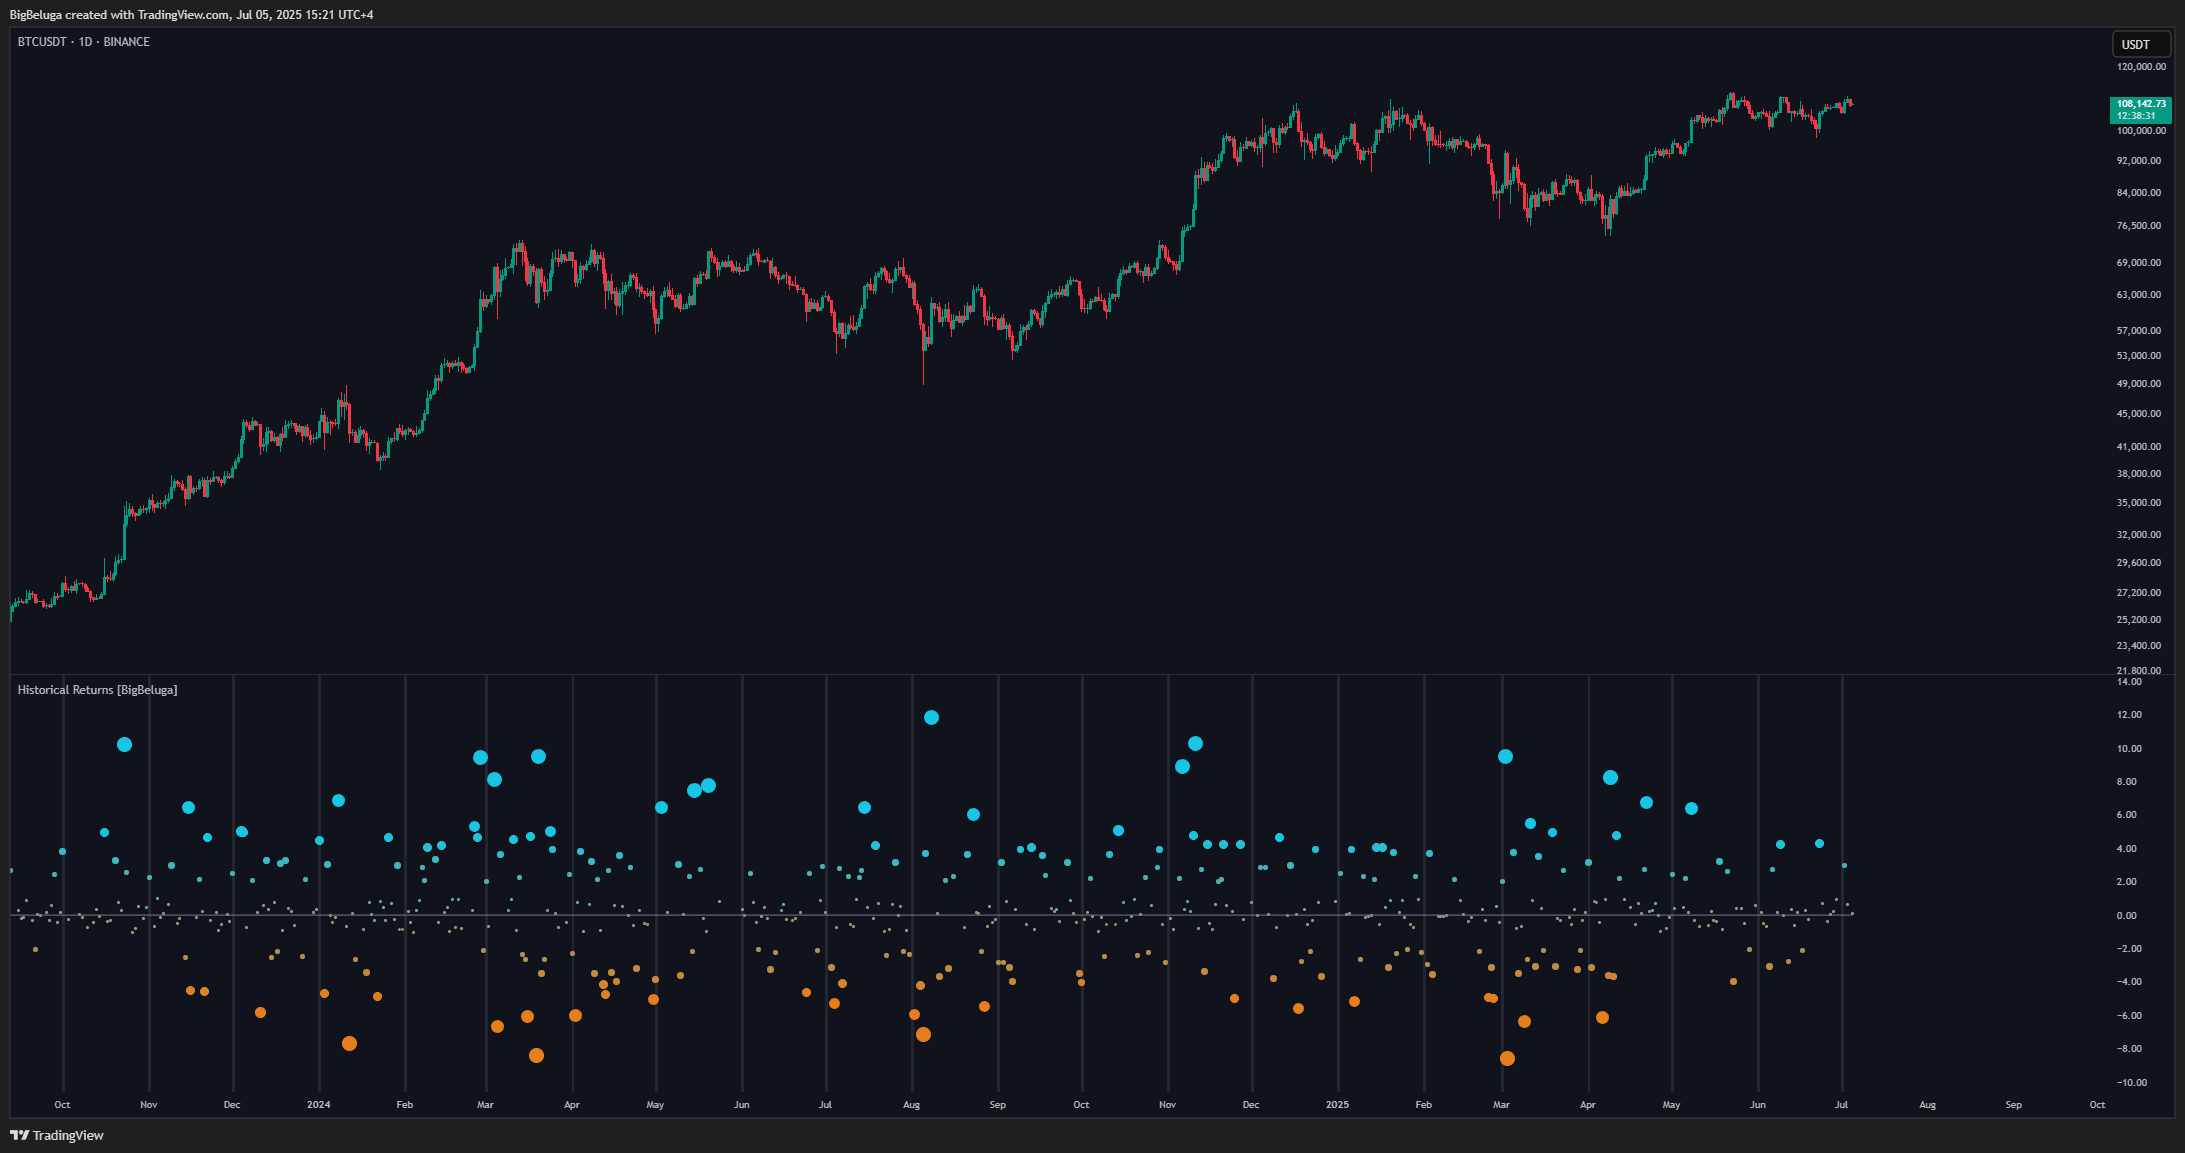Screen dimensions: 2185x1153
Task: Click the 14.00 value on the returns scale
Action: (x=2129, y=682)
